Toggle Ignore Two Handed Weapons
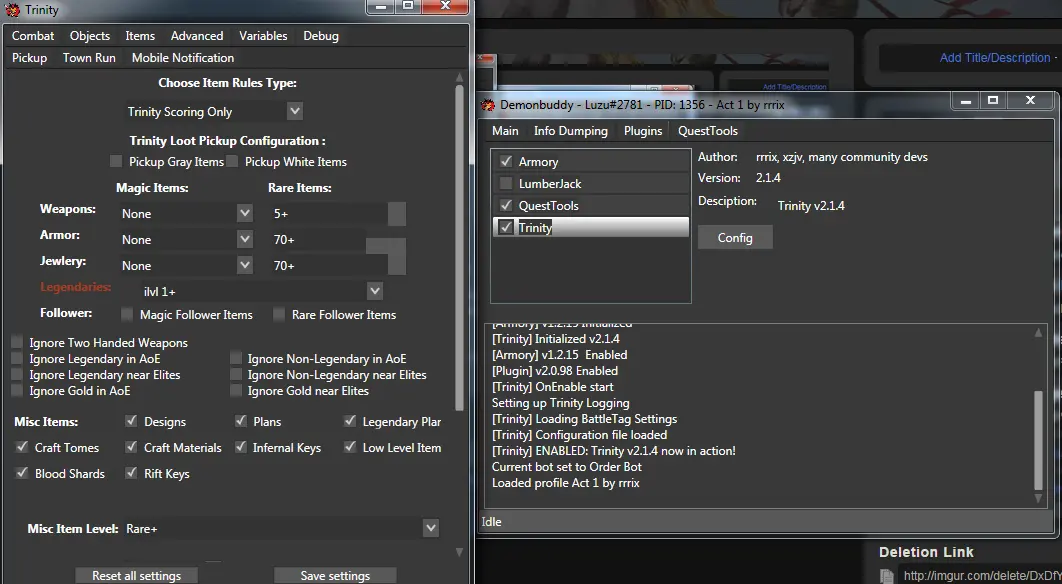This screenshot has width=1062, height=584. [x=17, y=343]
